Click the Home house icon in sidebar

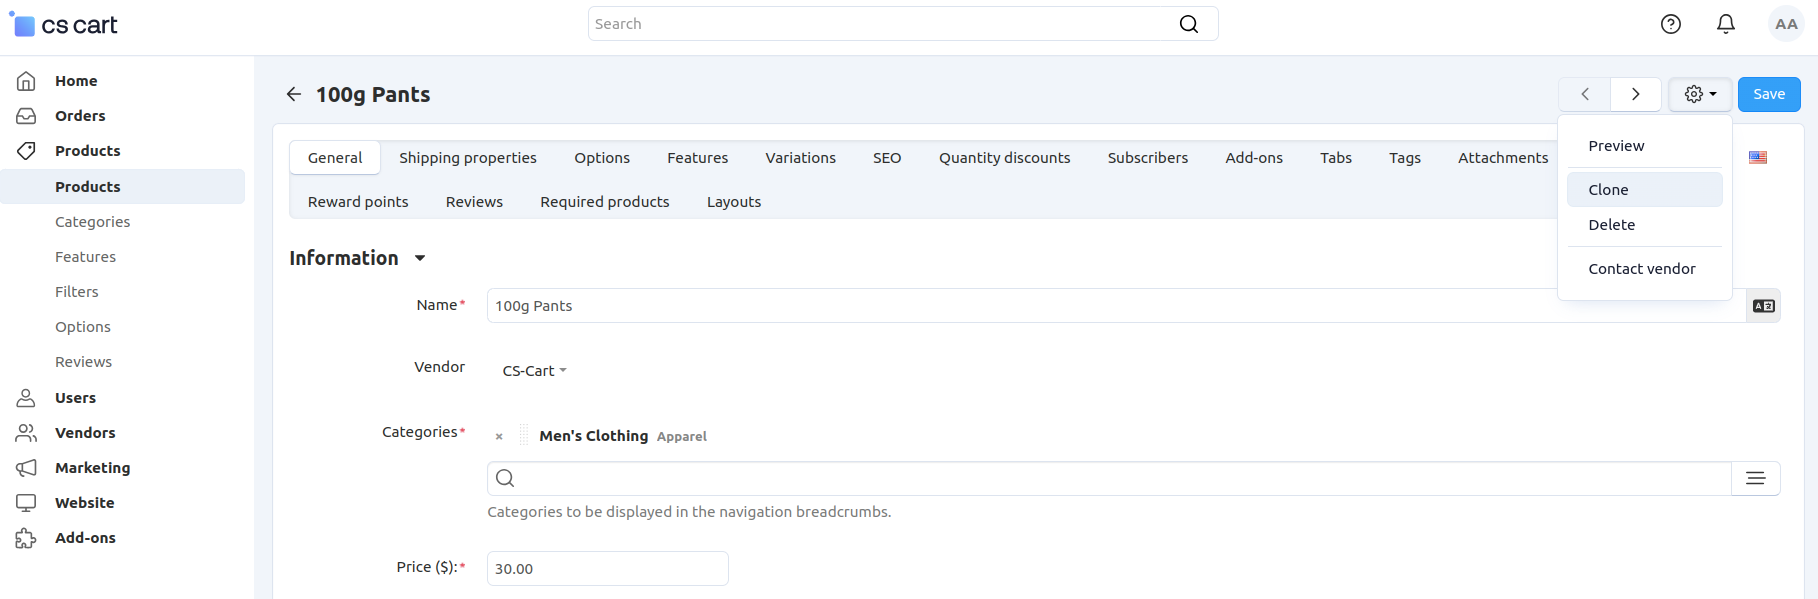(26, 81)
